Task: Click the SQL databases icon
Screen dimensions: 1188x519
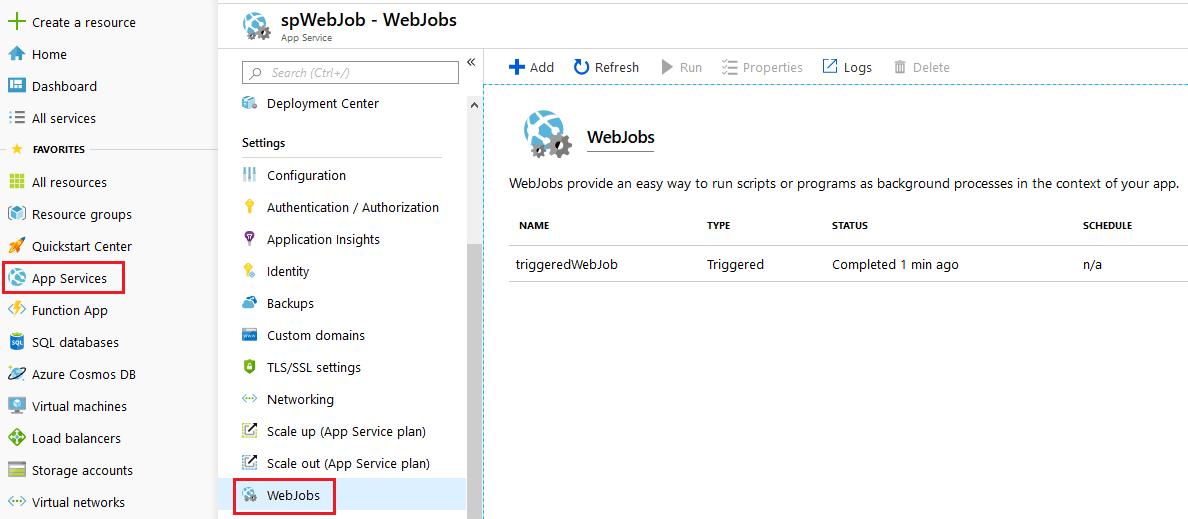Action: click(x=17, y=342)
